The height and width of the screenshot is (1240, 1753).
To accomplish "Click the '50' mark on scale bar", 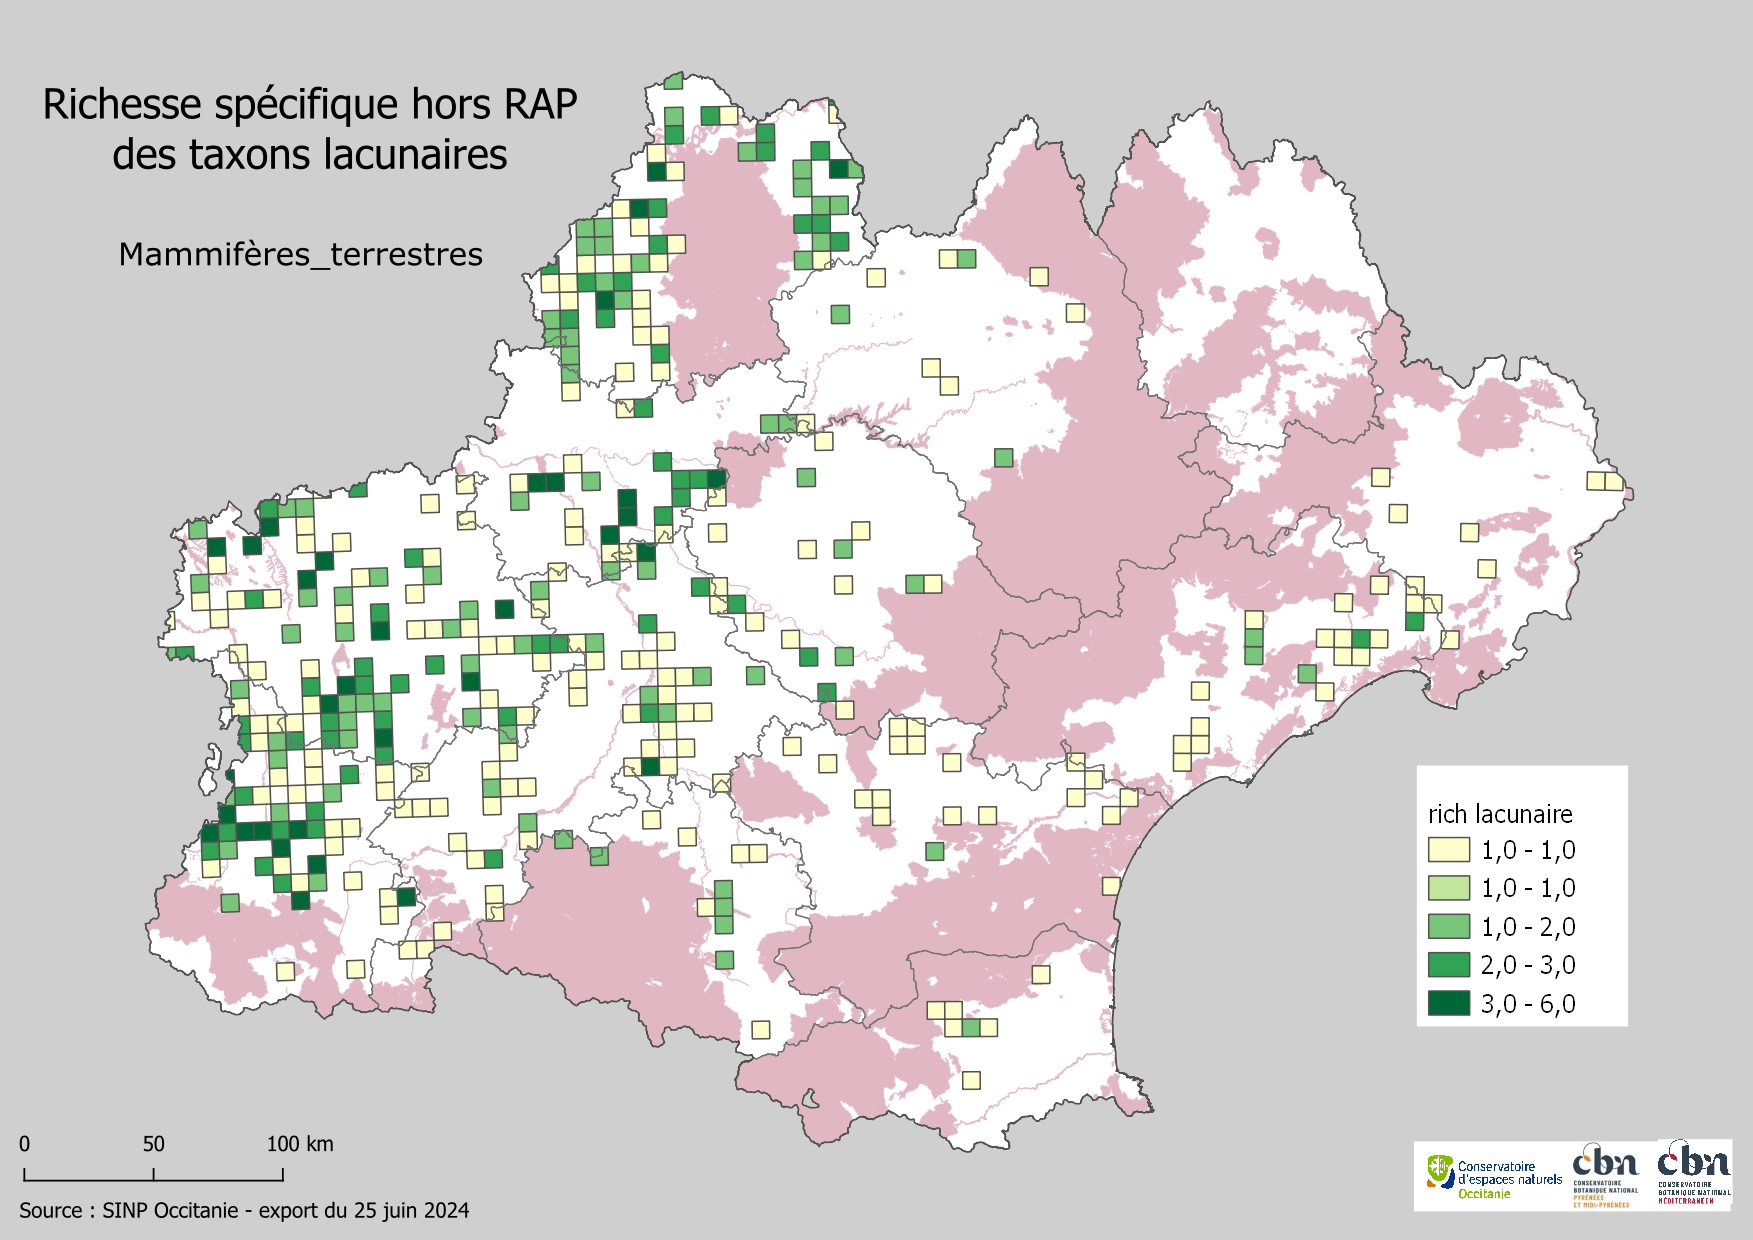I will pyautogui.click(x=153, y=1144).
